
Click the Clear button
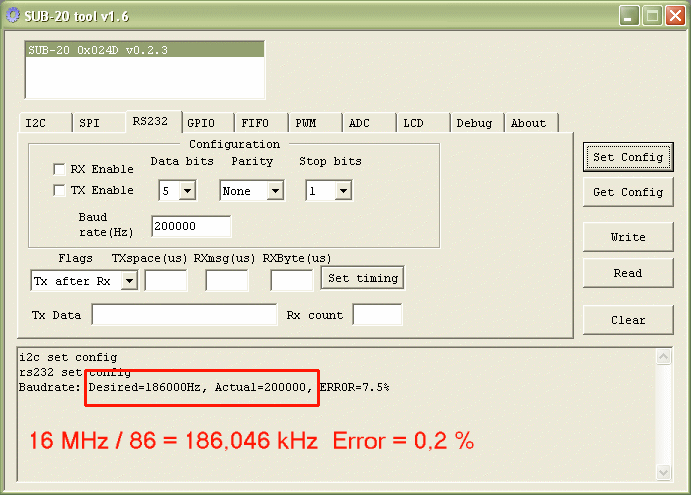(x=628, y=320)
